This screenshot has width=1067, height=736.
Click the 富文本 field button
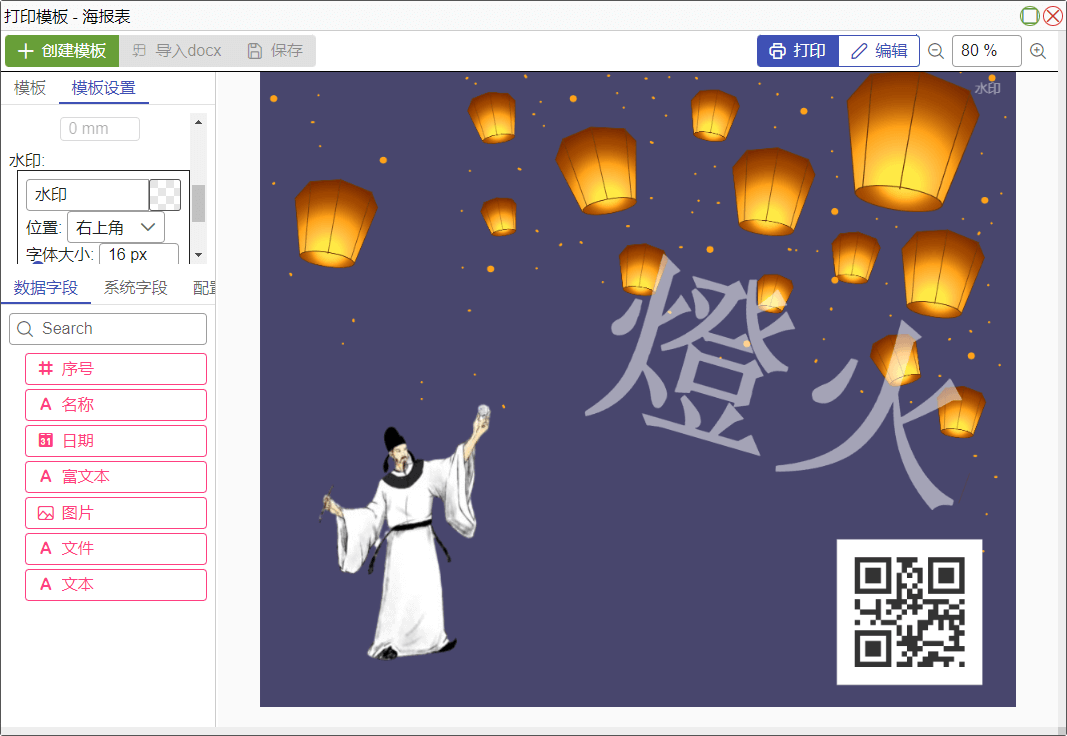(x=116, y=477)
